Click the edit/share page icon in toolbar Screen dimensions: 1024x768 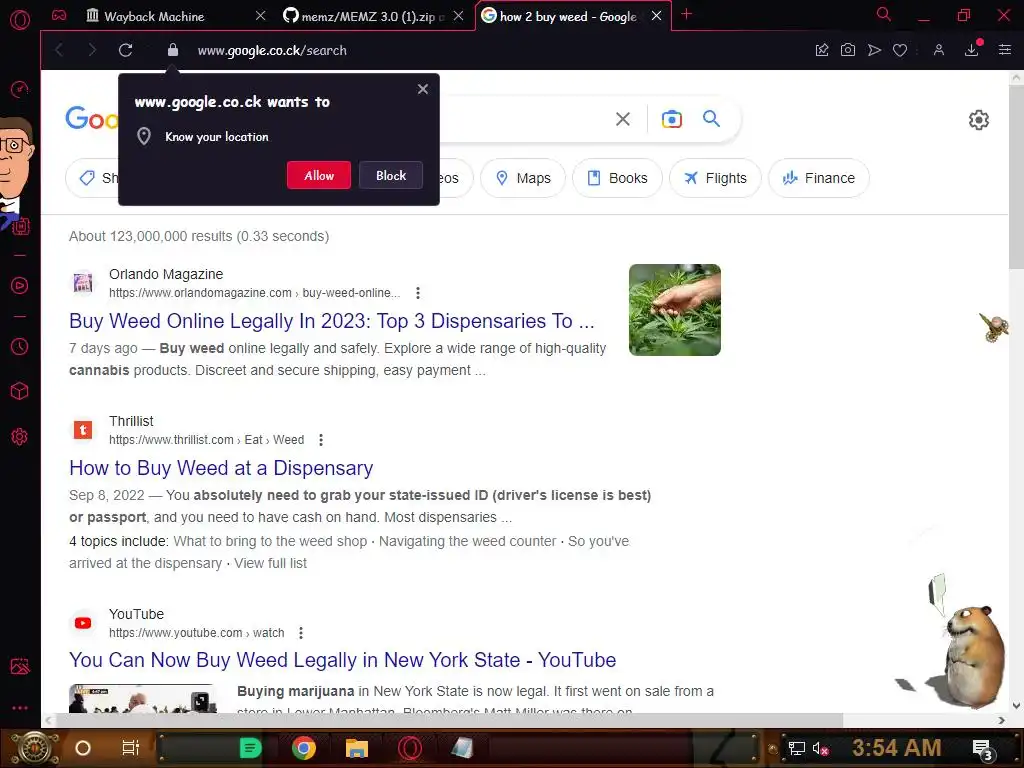pyautogui.click(x=822, y=50)
